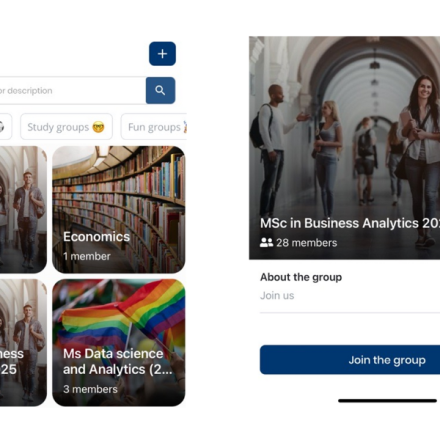Click the 28 members count
Screen dimensions: 440x440
pos(306,243)
